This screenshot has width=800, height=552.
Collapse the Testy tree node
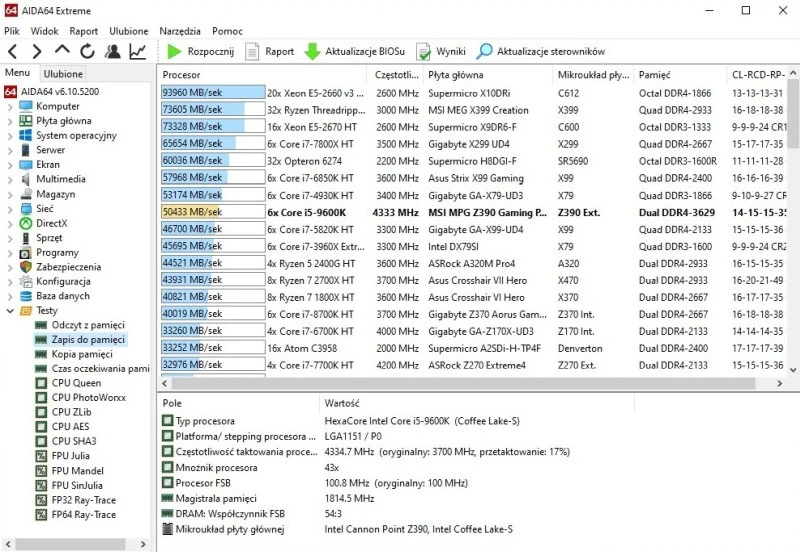click(x=10, y=311)
